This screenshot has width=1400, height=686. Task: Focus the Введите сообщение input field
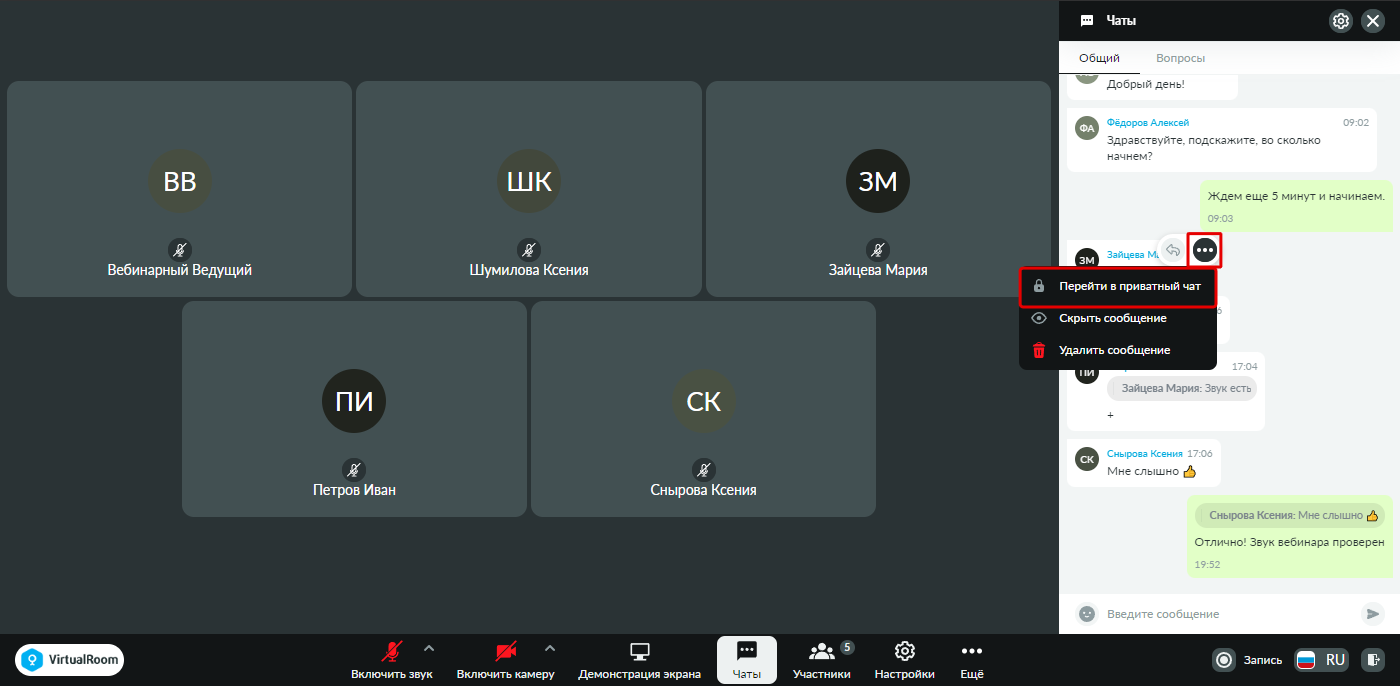click(1229, 613)
